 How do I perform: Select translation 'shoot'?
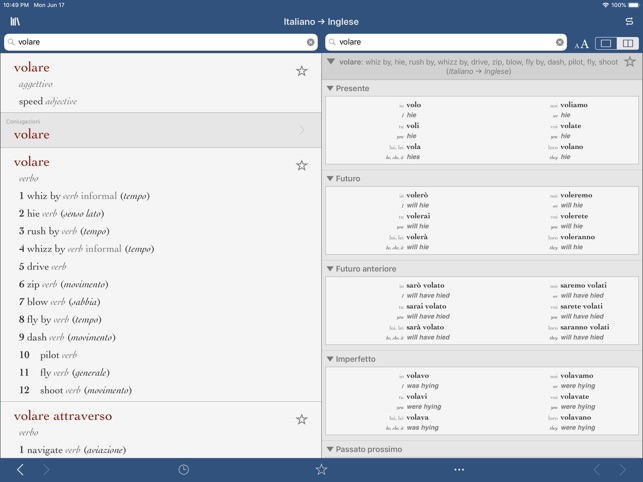(x=51, y=390)
